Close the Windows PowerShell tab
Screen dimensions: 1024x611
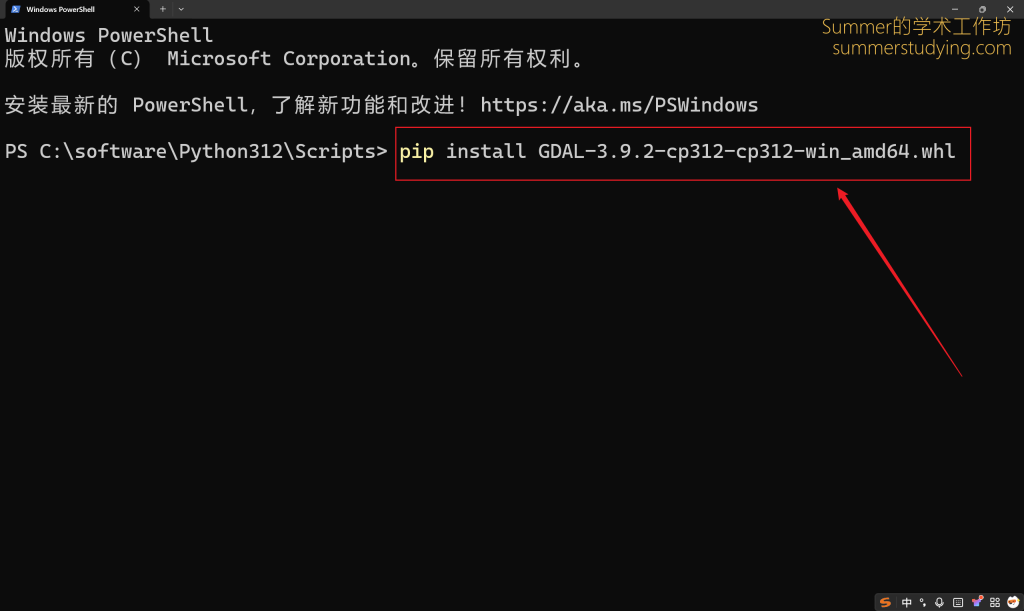pyautogui.click(x=137, y=9)
